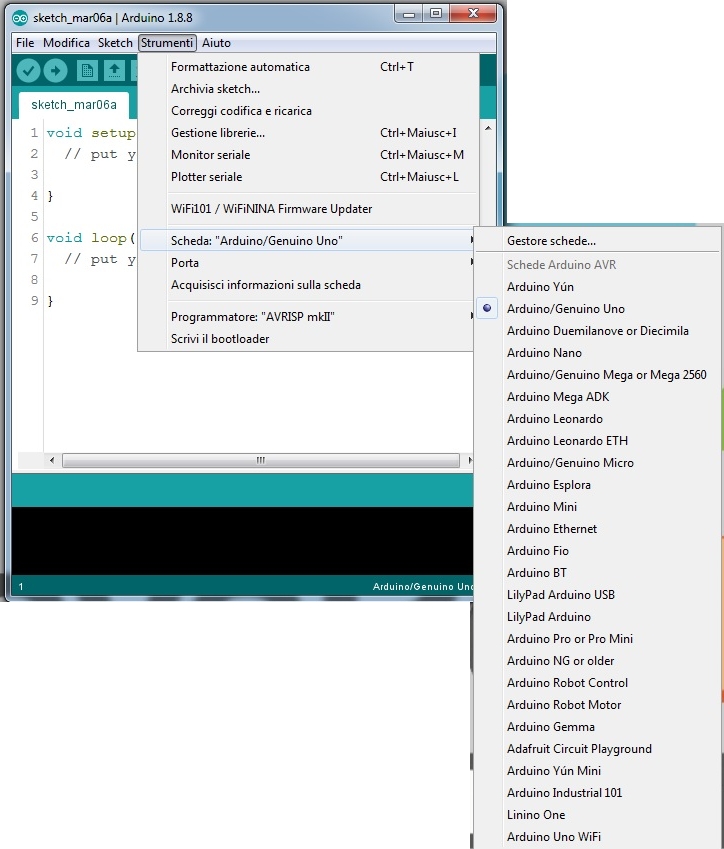This screenshot has height=849, width=724.
Task: Click the Verify checkmark toolbar icon
Action: [28, 70]
